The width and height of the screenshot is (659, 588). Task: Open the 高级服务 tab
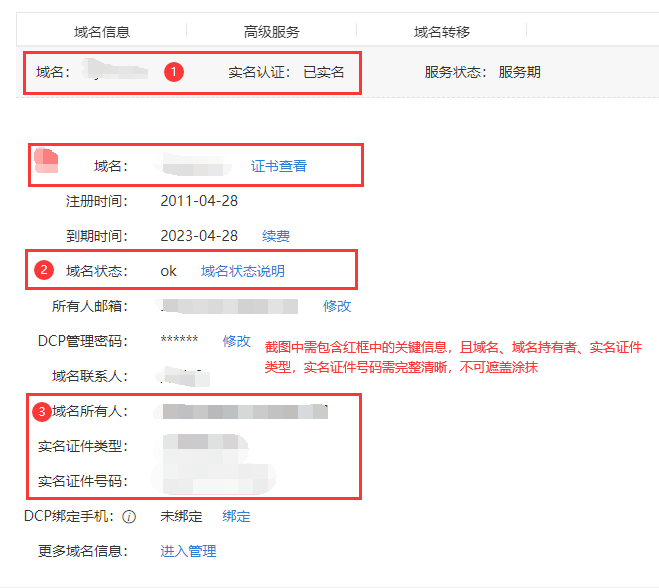(x=271, y=32)
